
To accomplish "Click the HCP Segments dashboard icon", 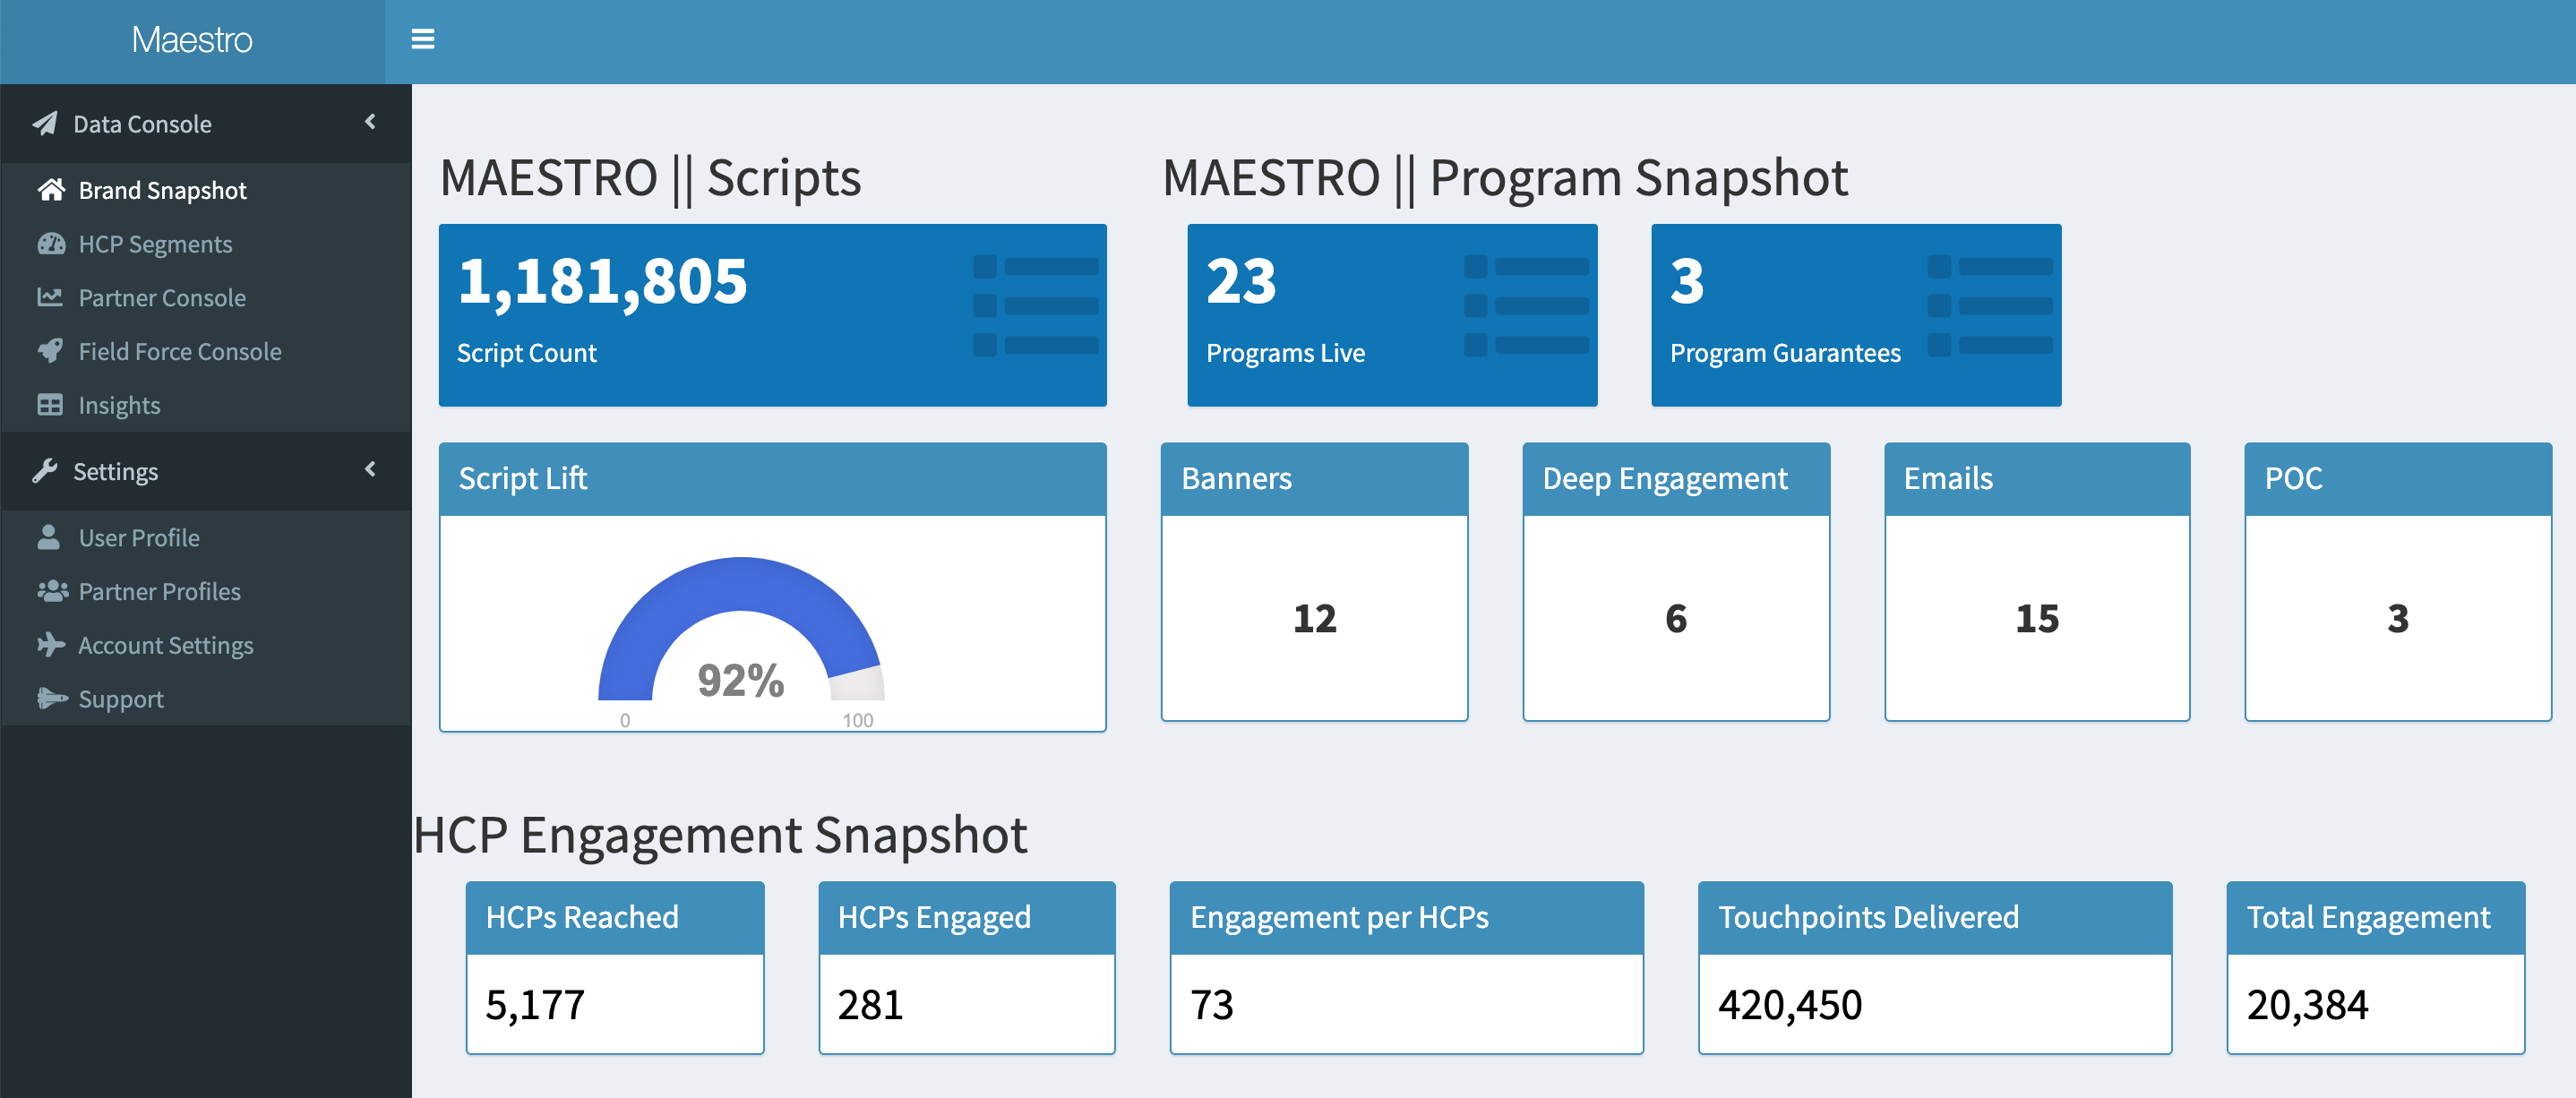I will pos(51,243).
